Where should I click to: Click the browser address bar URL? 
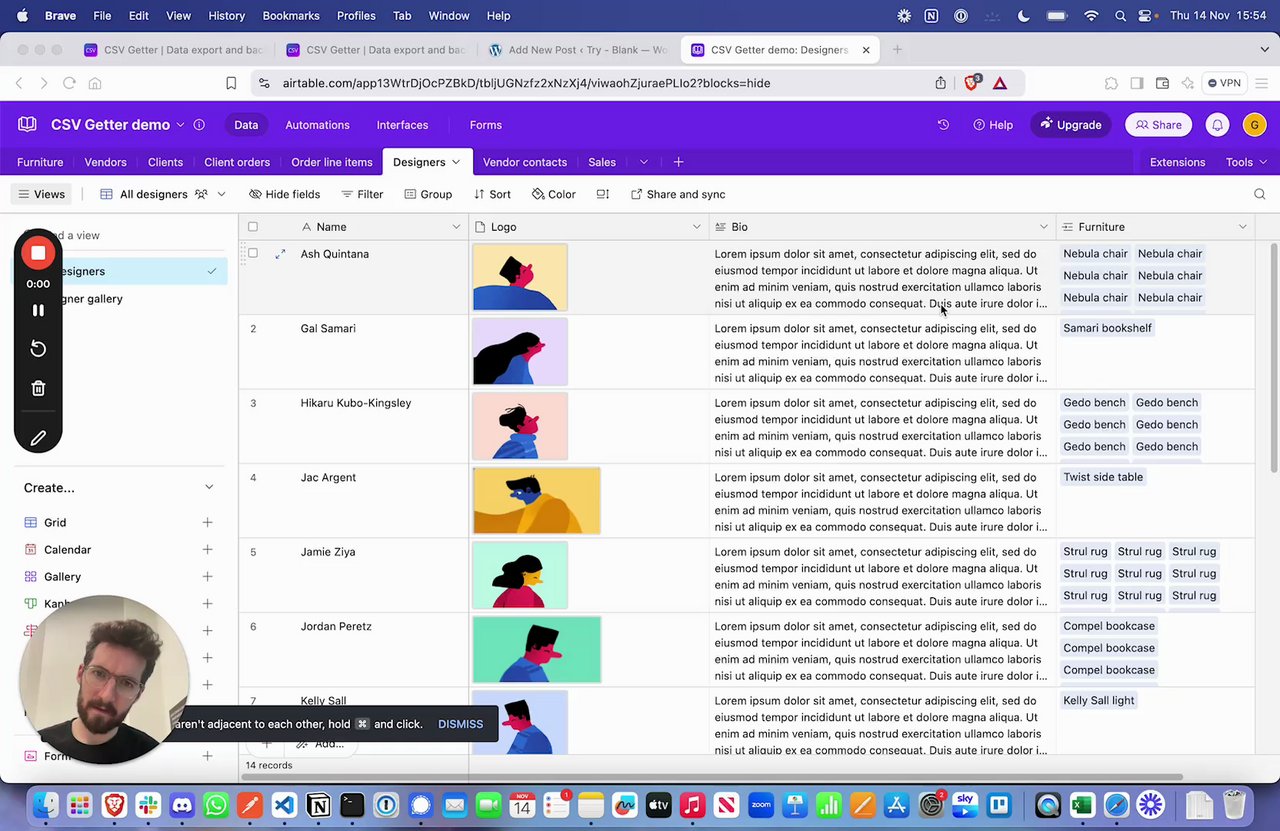click(526, 83)
